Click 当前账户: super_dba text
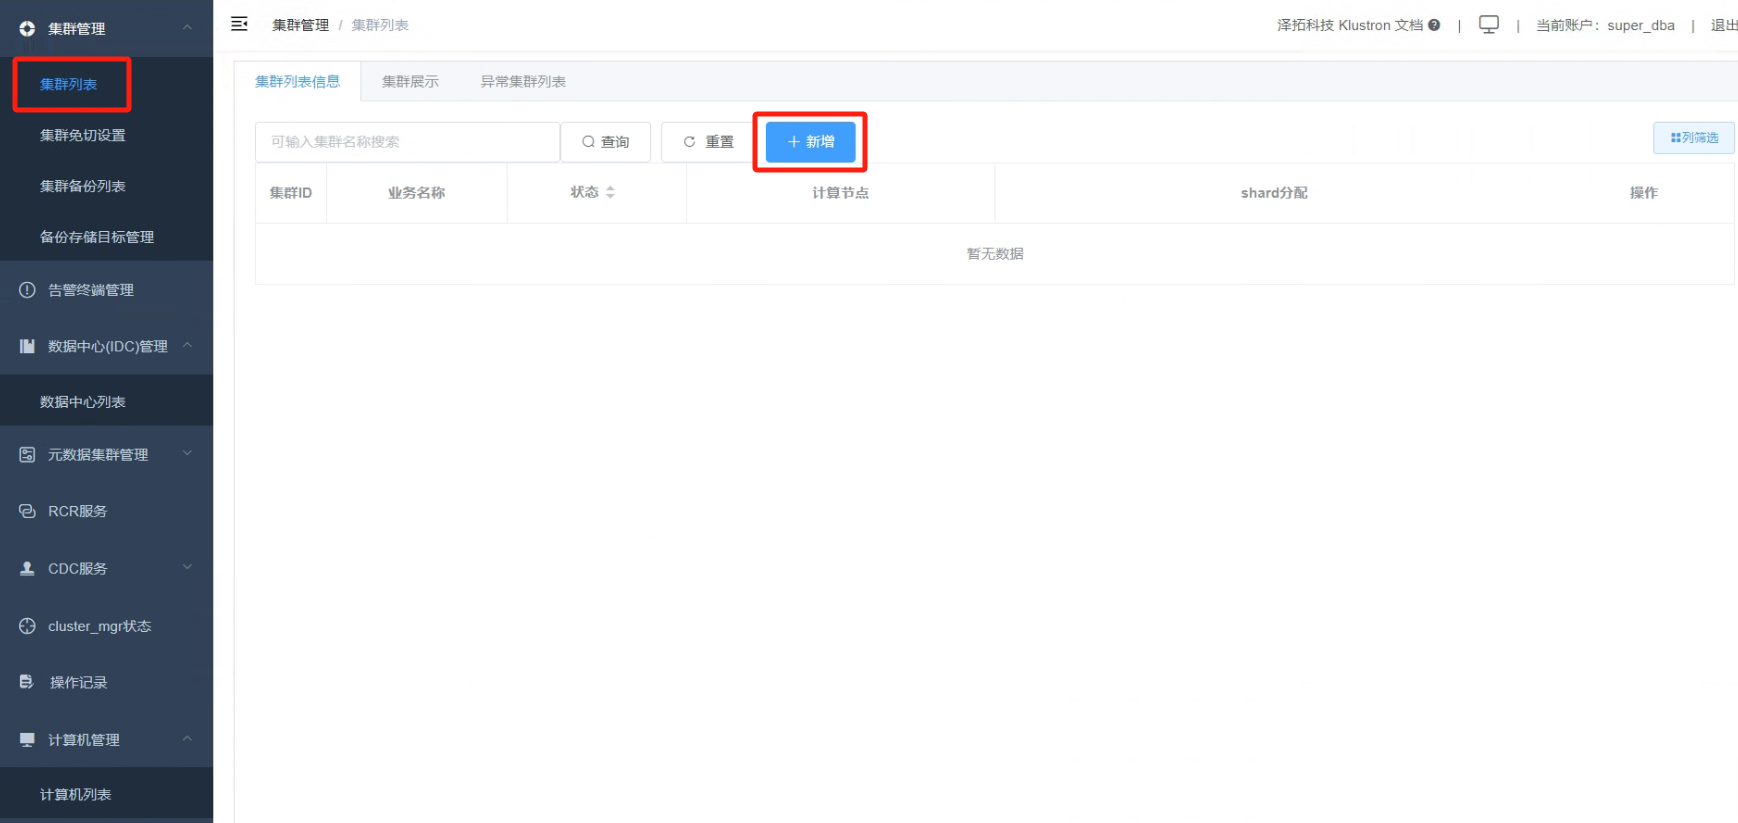This screenshot has height=823, width=1738. pyautogui.click(x=1606, y=25)
